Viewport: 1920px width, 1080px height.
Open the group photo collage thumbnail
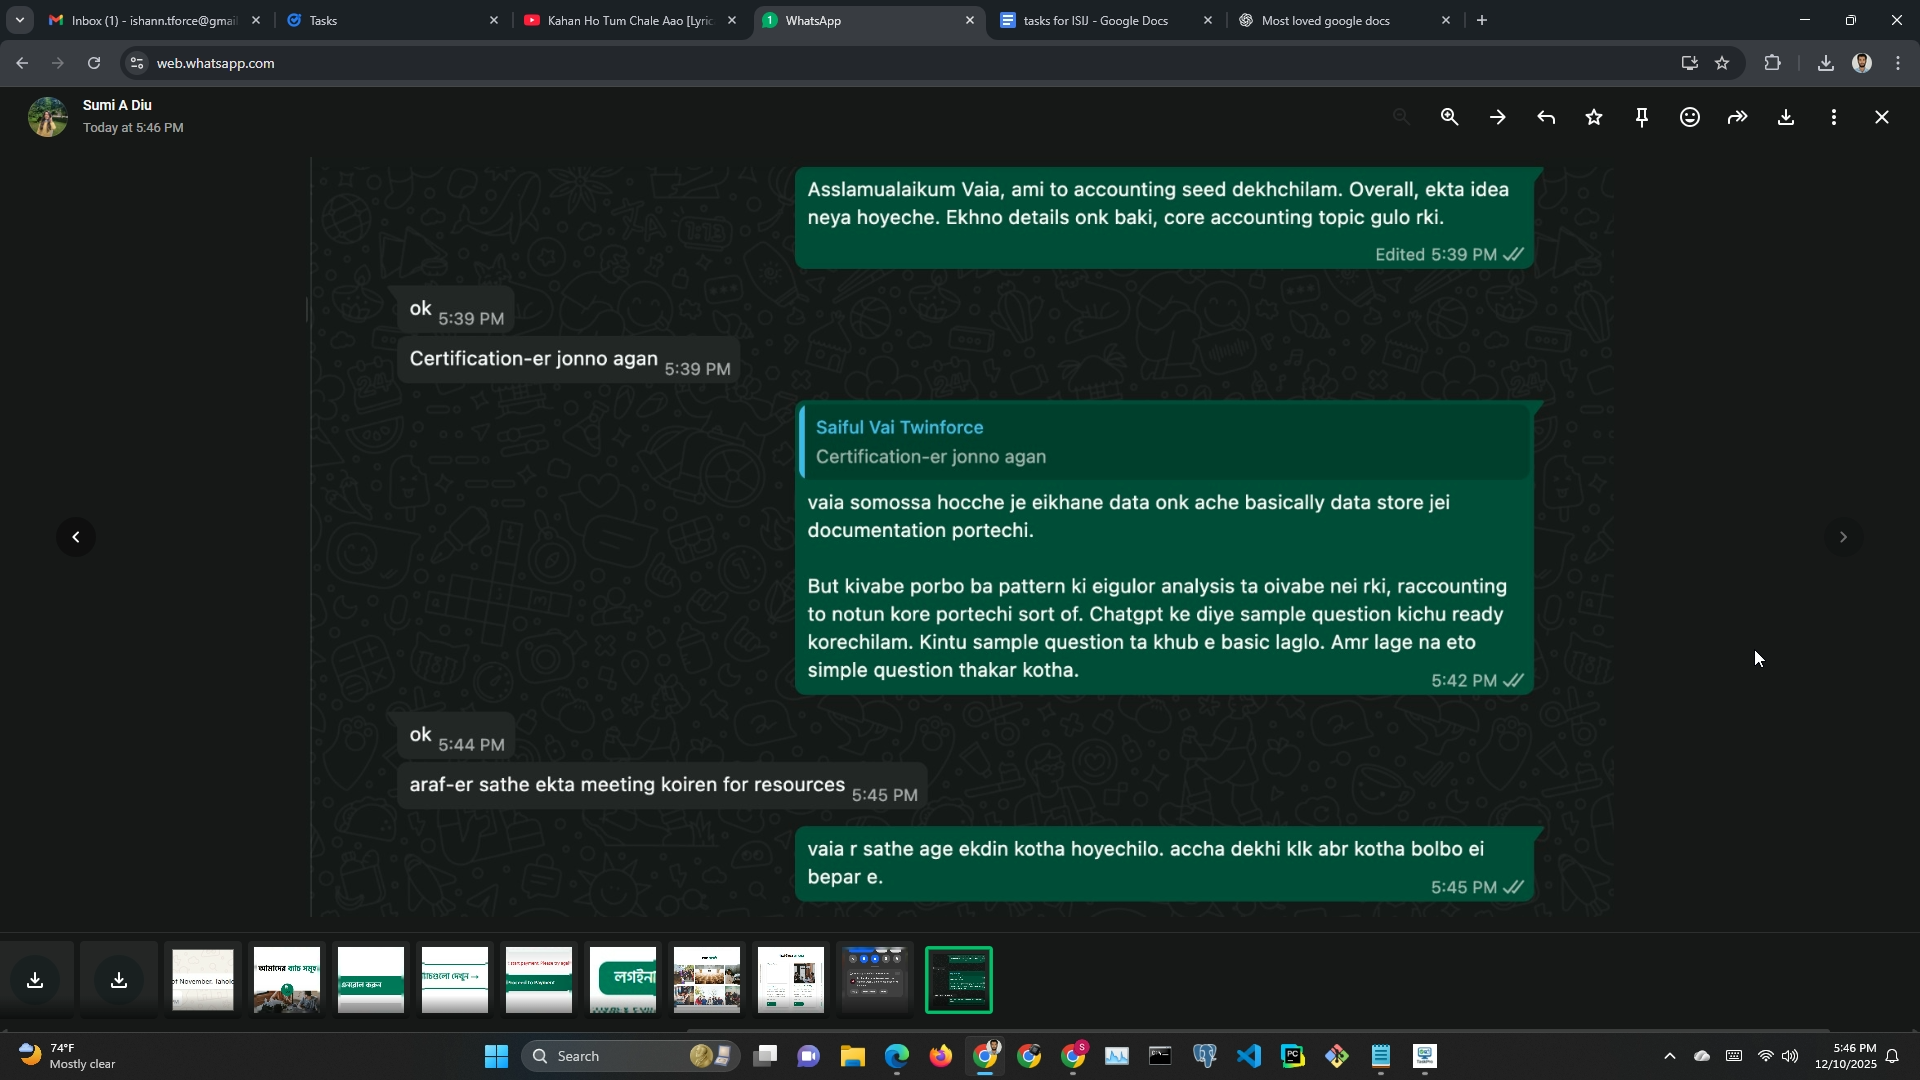707,979
